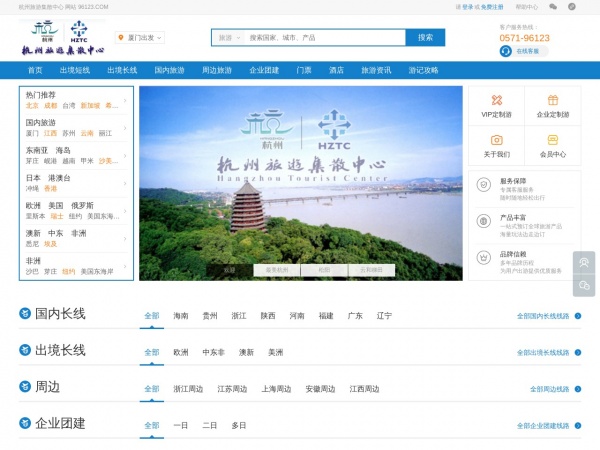600x450 pixels.
Task: Click the headset online service icon
Action: click(505, 51)
